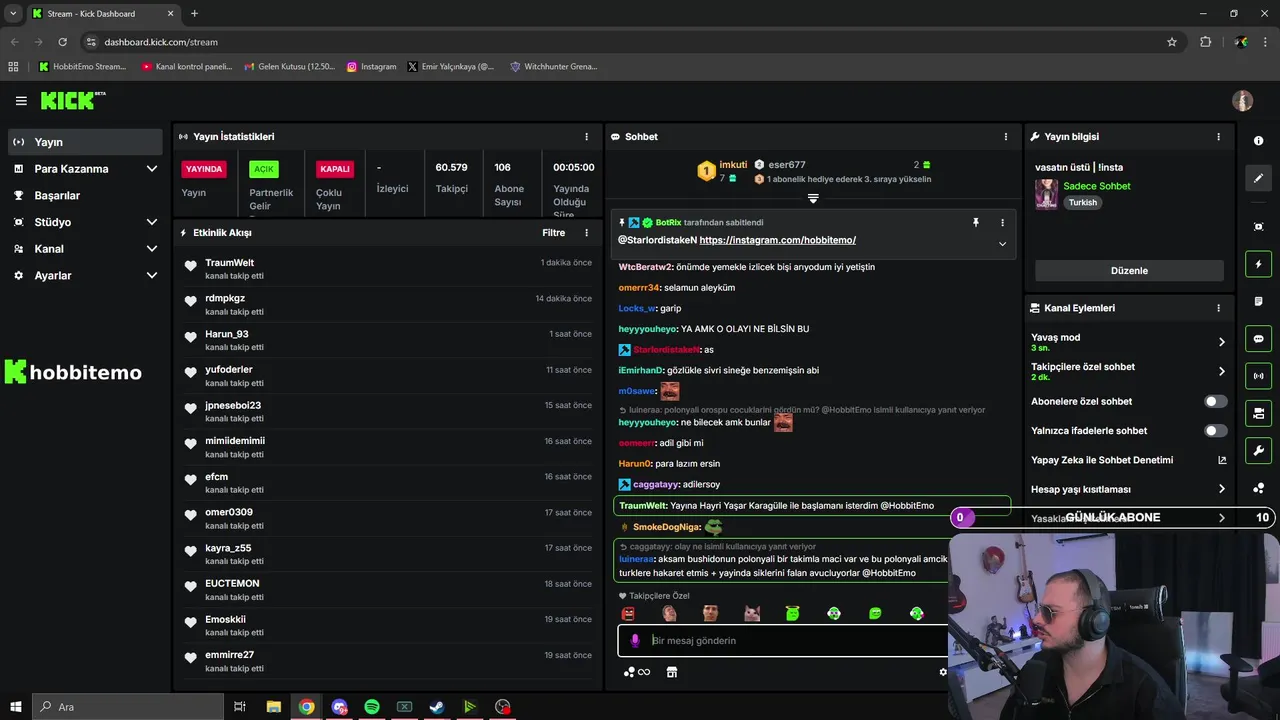The width and height of the screenshot is (1280, 720).
Task: Toggle Yalnızca ifadelerle sohbet switch
Action: [1215, 431]
